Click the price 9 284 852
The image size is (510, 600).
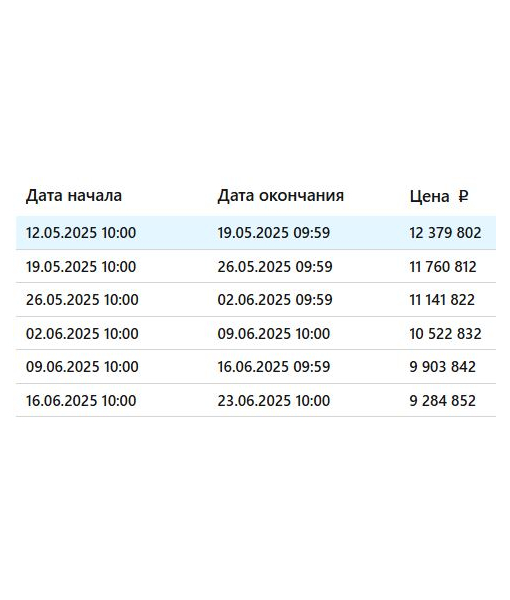point(442,401)
